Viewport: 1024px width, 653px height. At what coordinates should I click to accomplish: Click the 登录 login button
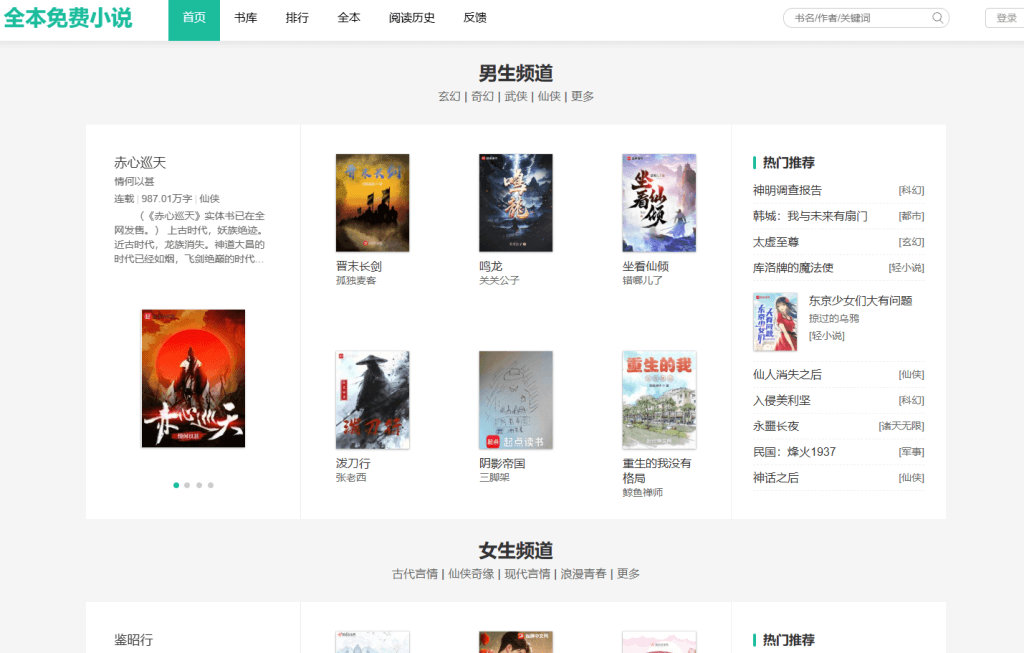pos(1005,18)
